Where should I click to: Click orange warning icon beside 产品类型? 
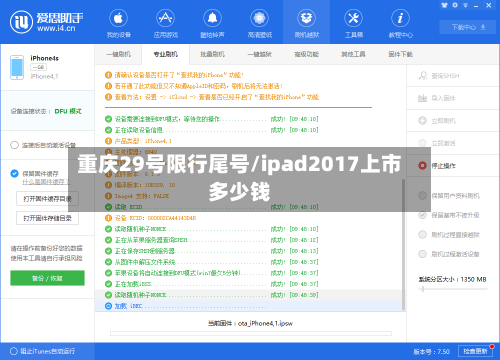click(x=108, y=141)
